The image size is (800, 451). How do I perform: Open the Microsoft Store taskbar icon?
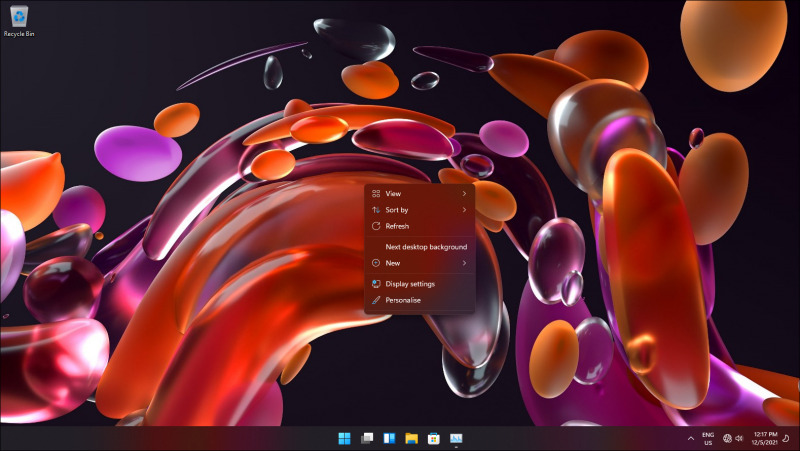(433, 438)
